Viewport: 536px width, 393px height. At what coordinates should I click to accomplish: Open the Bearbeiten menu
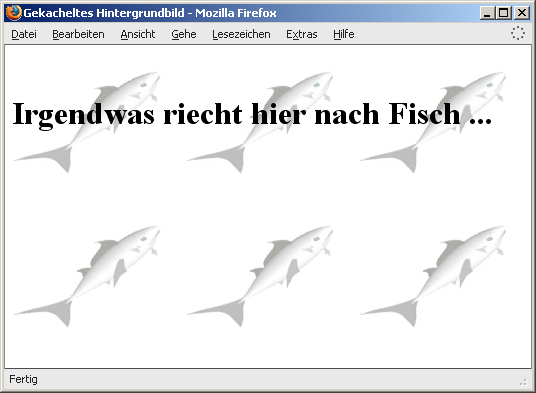point(78,34)
